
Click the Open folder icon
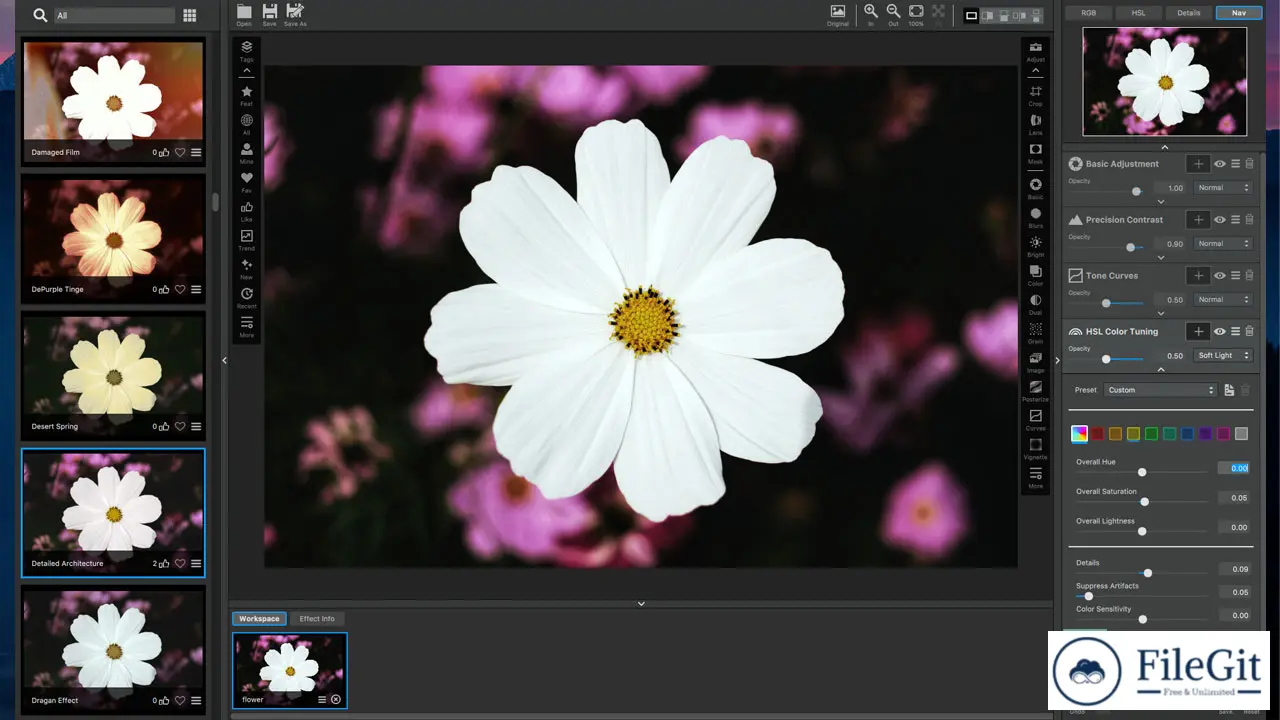coord(244,13)
